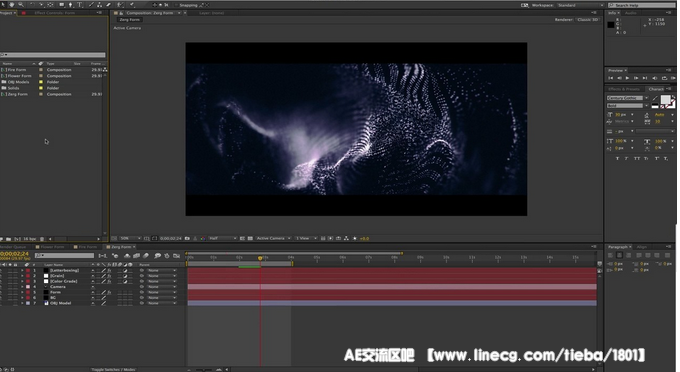680x372 pixels.
Task: Toggle the Draft 3D timeline button
Action: [115, 256]
